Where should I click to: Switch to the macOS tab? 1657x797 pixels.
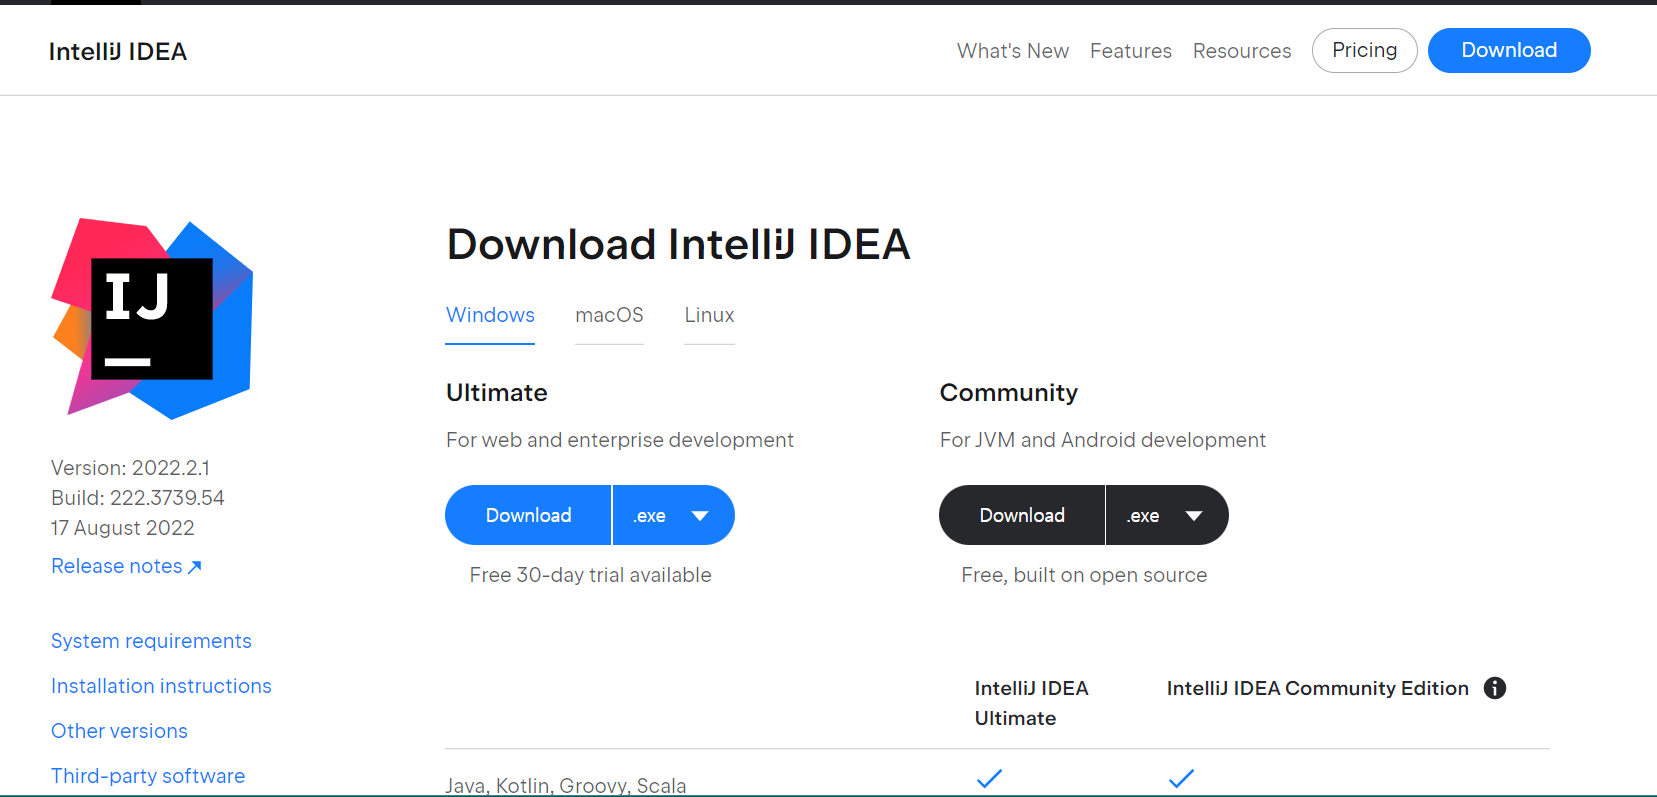(x=609, y=315)
